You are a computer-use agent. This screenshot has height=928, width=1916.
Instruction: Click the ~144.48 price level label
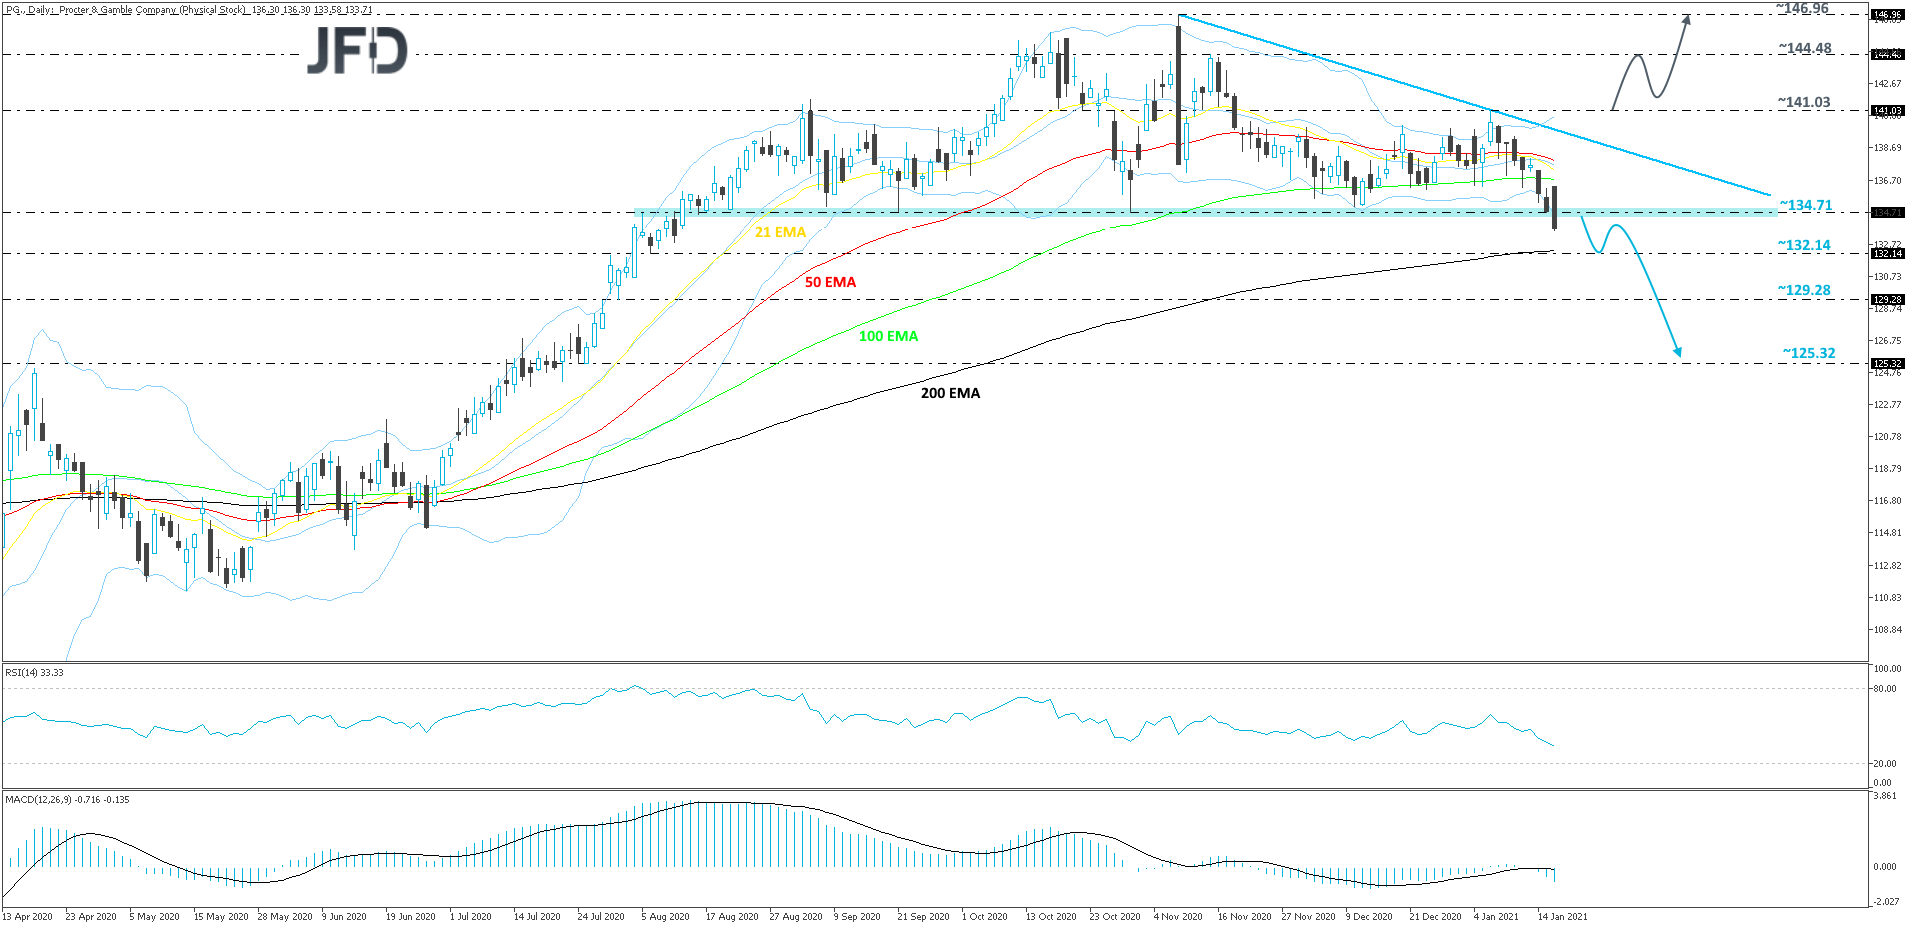1805,48
